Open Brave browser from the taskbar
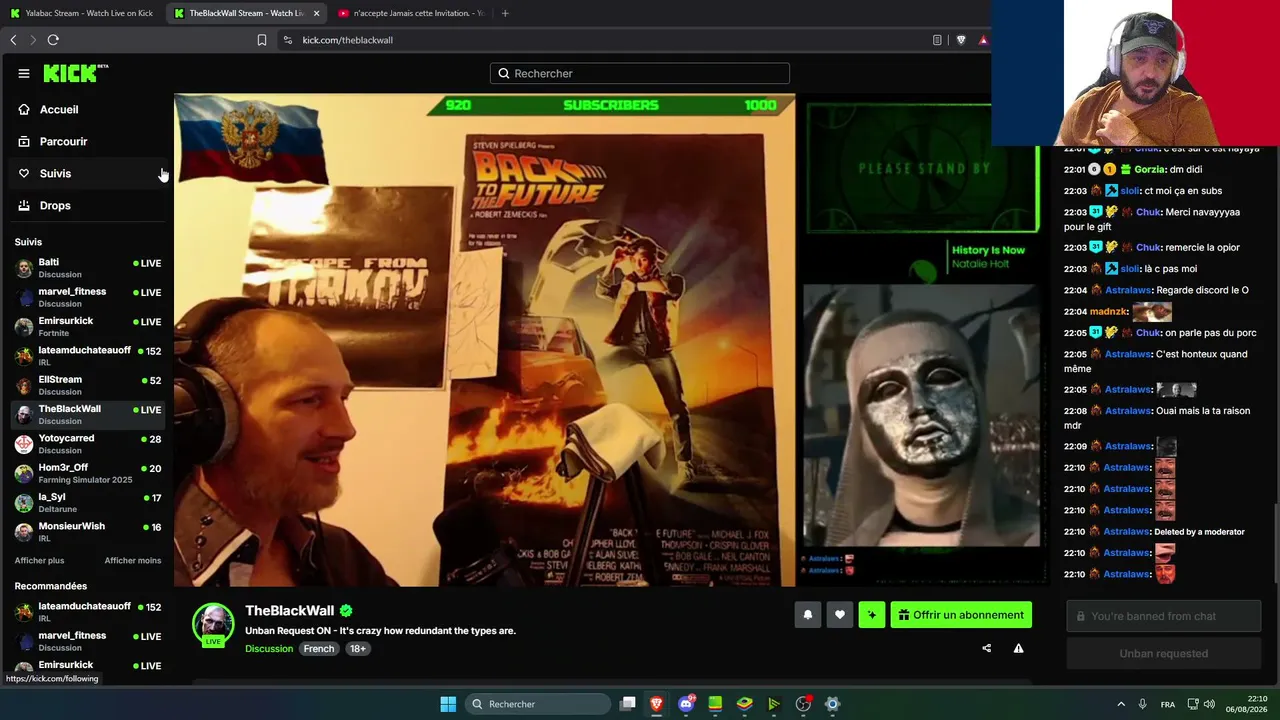Image resolution: width=1280 pixels, height=720 pixels. (657, 704)
